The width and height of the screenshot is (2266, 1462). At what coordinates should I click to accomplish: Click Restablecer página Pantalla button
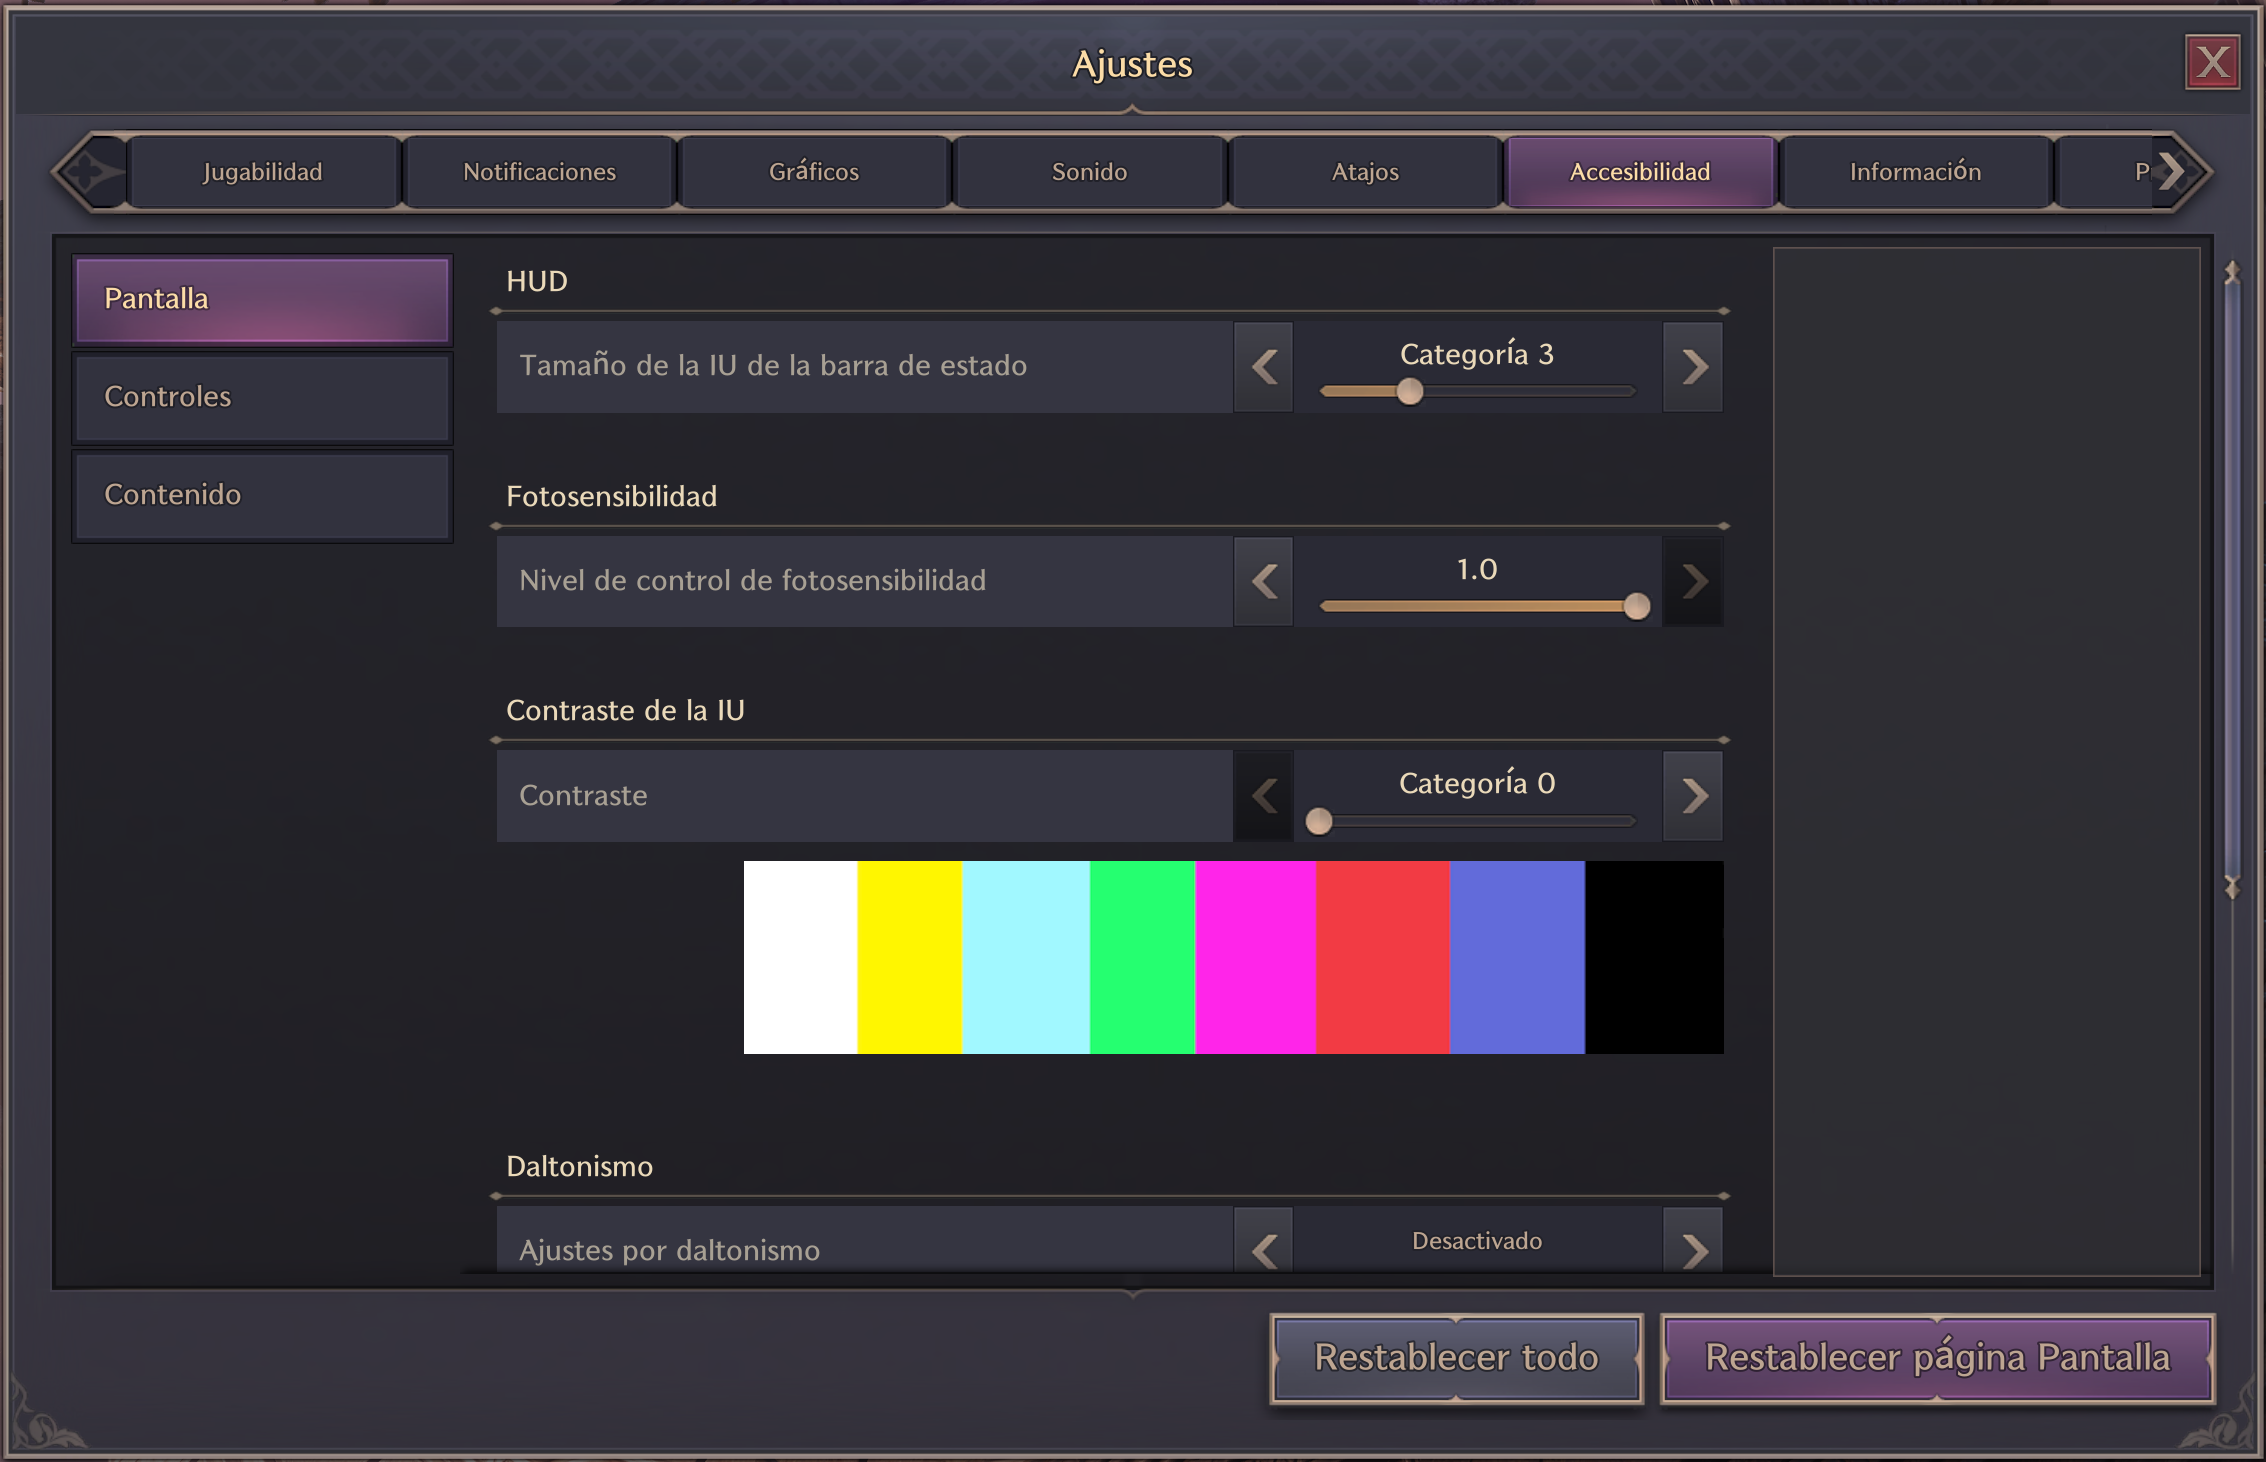click(x=1937, y=1358)
